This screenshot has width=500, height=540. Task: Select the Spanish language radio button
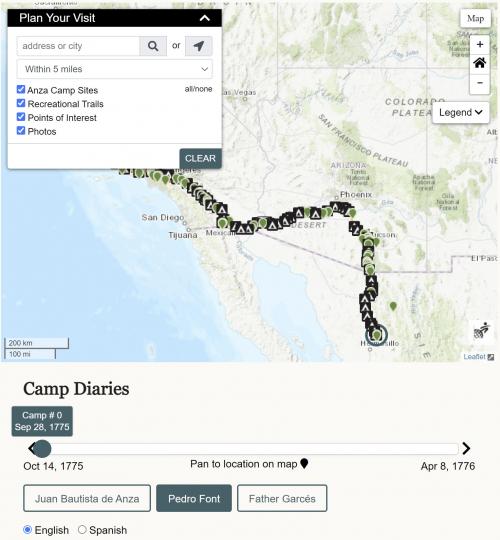point(82,529)
